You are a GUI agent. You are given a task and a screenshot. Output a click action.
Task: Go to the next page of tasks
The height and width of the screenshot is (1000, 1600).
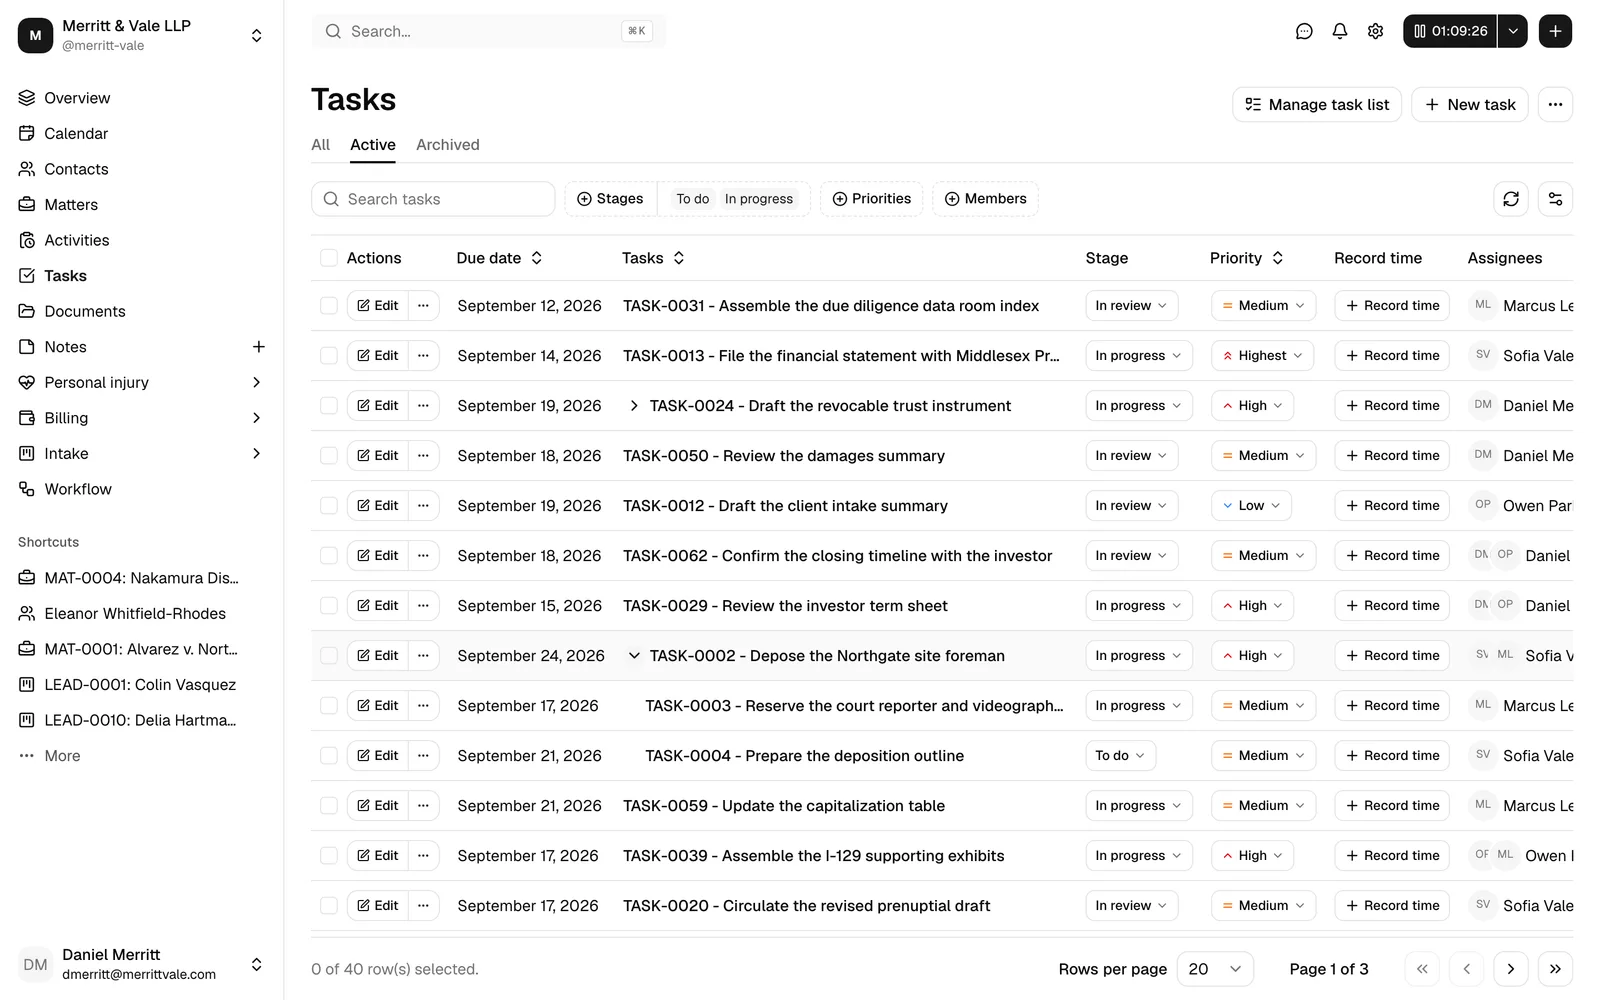coord(1511,969)
